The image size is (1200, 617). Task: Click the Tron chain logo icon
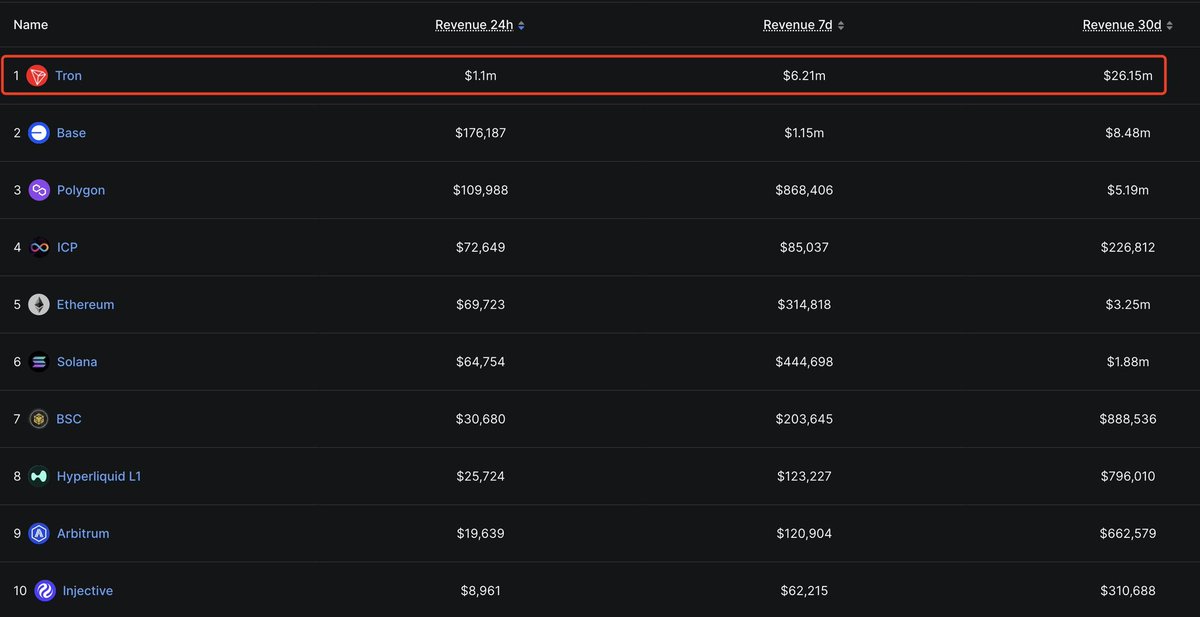pos(37,76)
